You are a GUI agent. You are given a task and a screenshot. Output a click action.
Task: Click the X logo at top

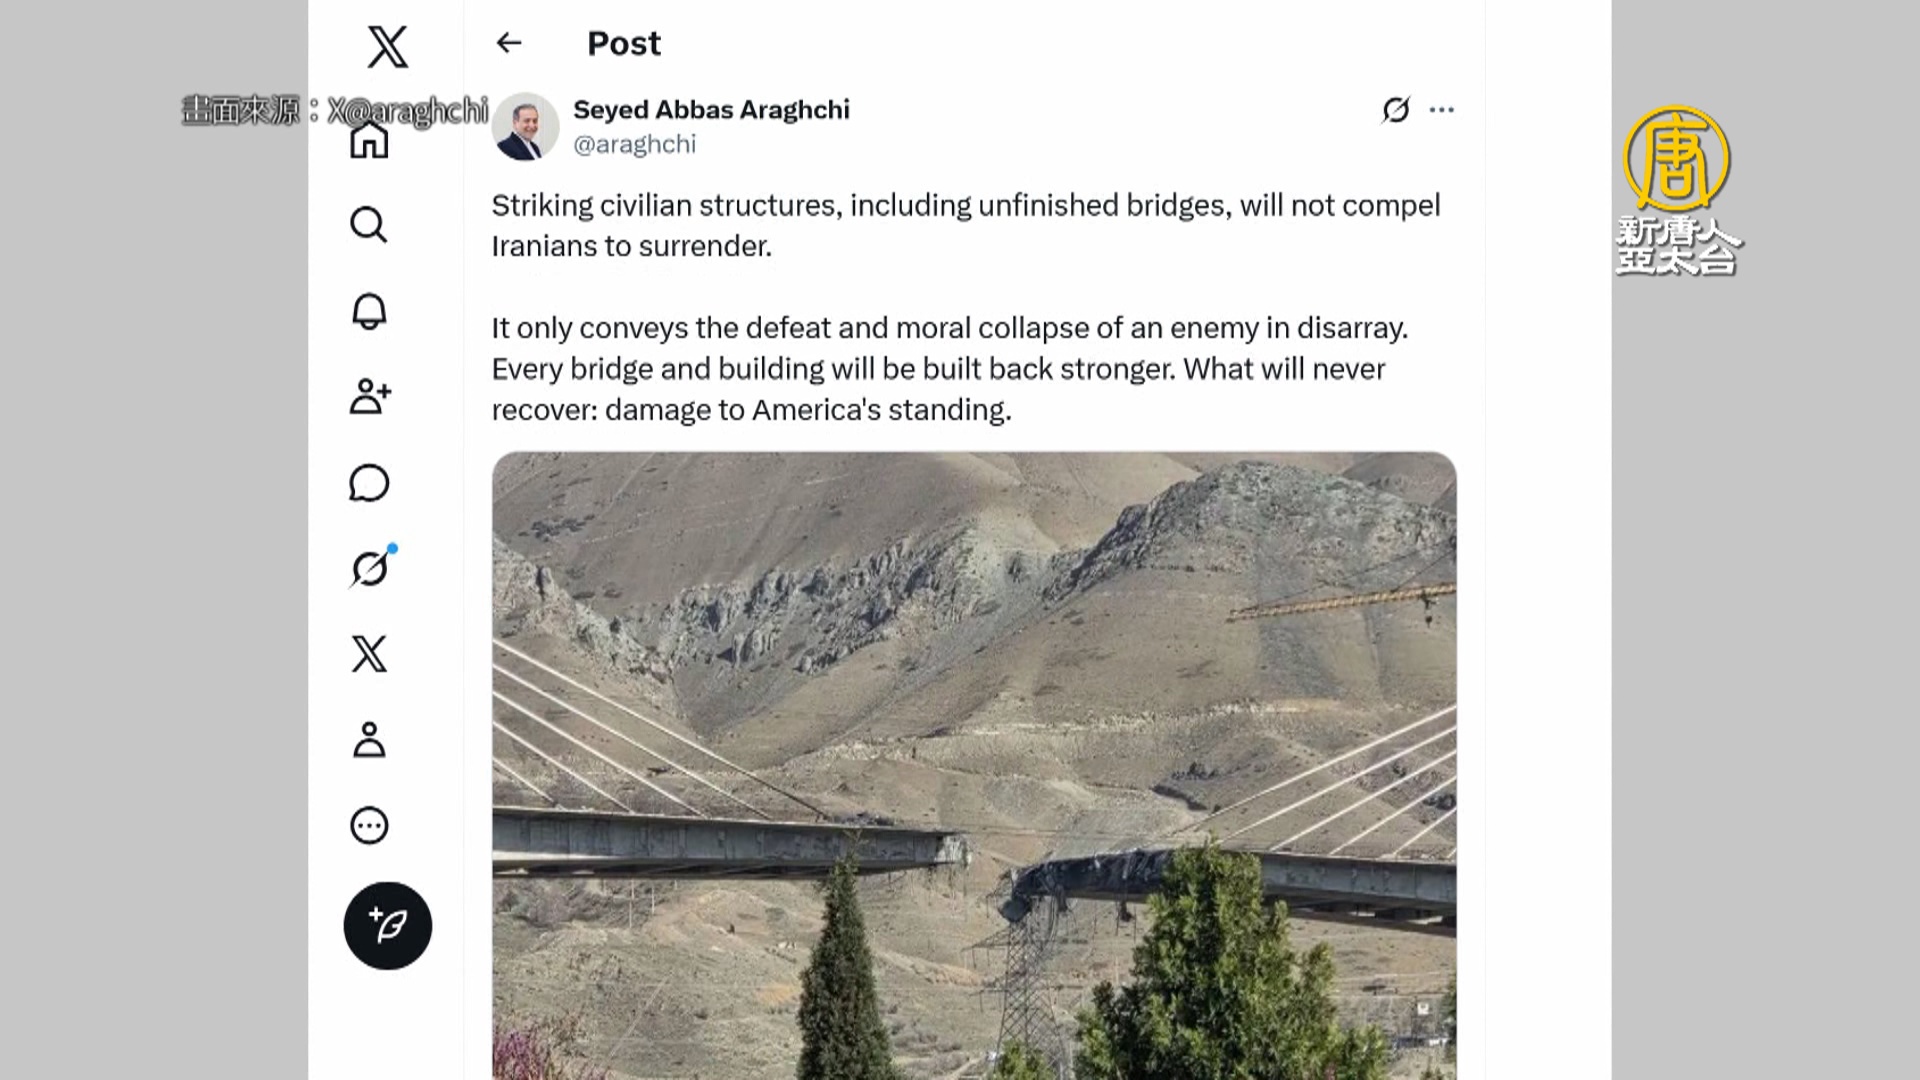(x=387, y=47)
